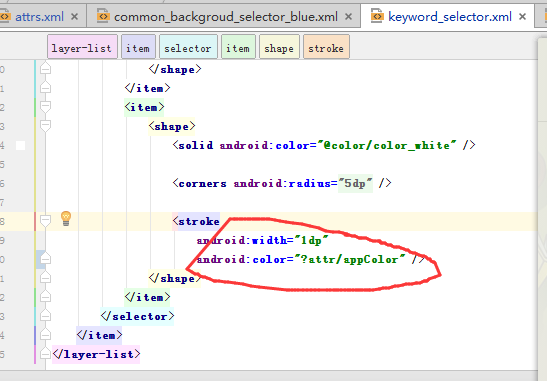Click the item breadcrumb after selector

[x=238, y=47]
